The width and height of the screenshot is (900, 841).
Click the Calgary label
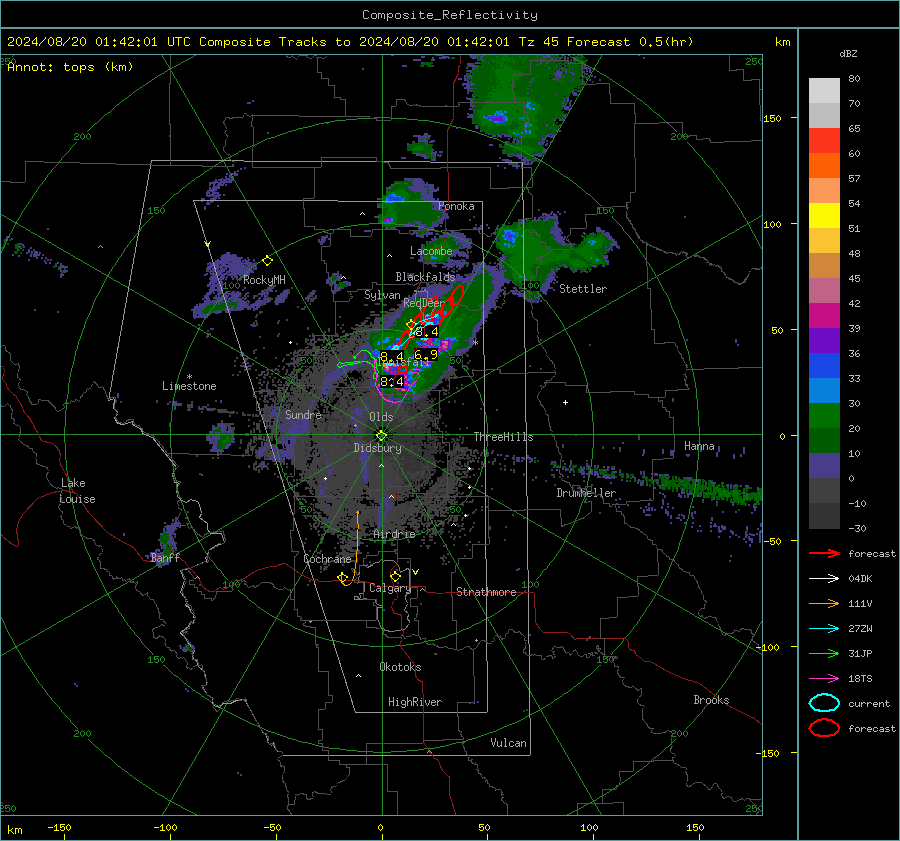pos(390,588)
